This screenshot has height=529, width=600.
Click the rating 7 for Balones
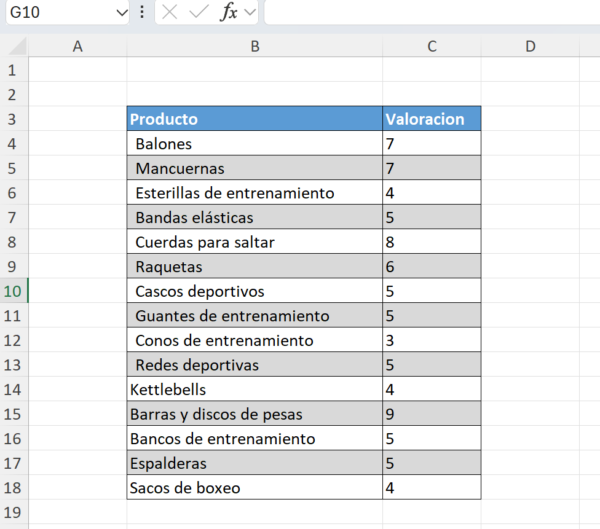tap(432, 144)
